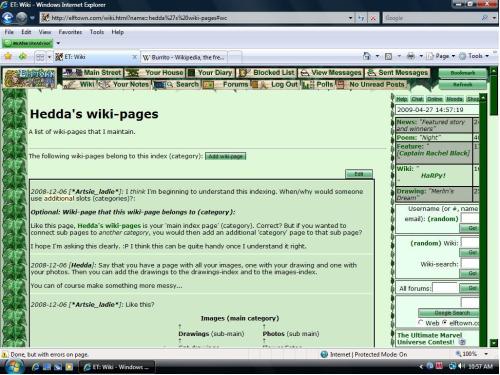This screenshot has width=500, height=375.
Task: Click the Home icon in command bar
Action: coord(367,56)
